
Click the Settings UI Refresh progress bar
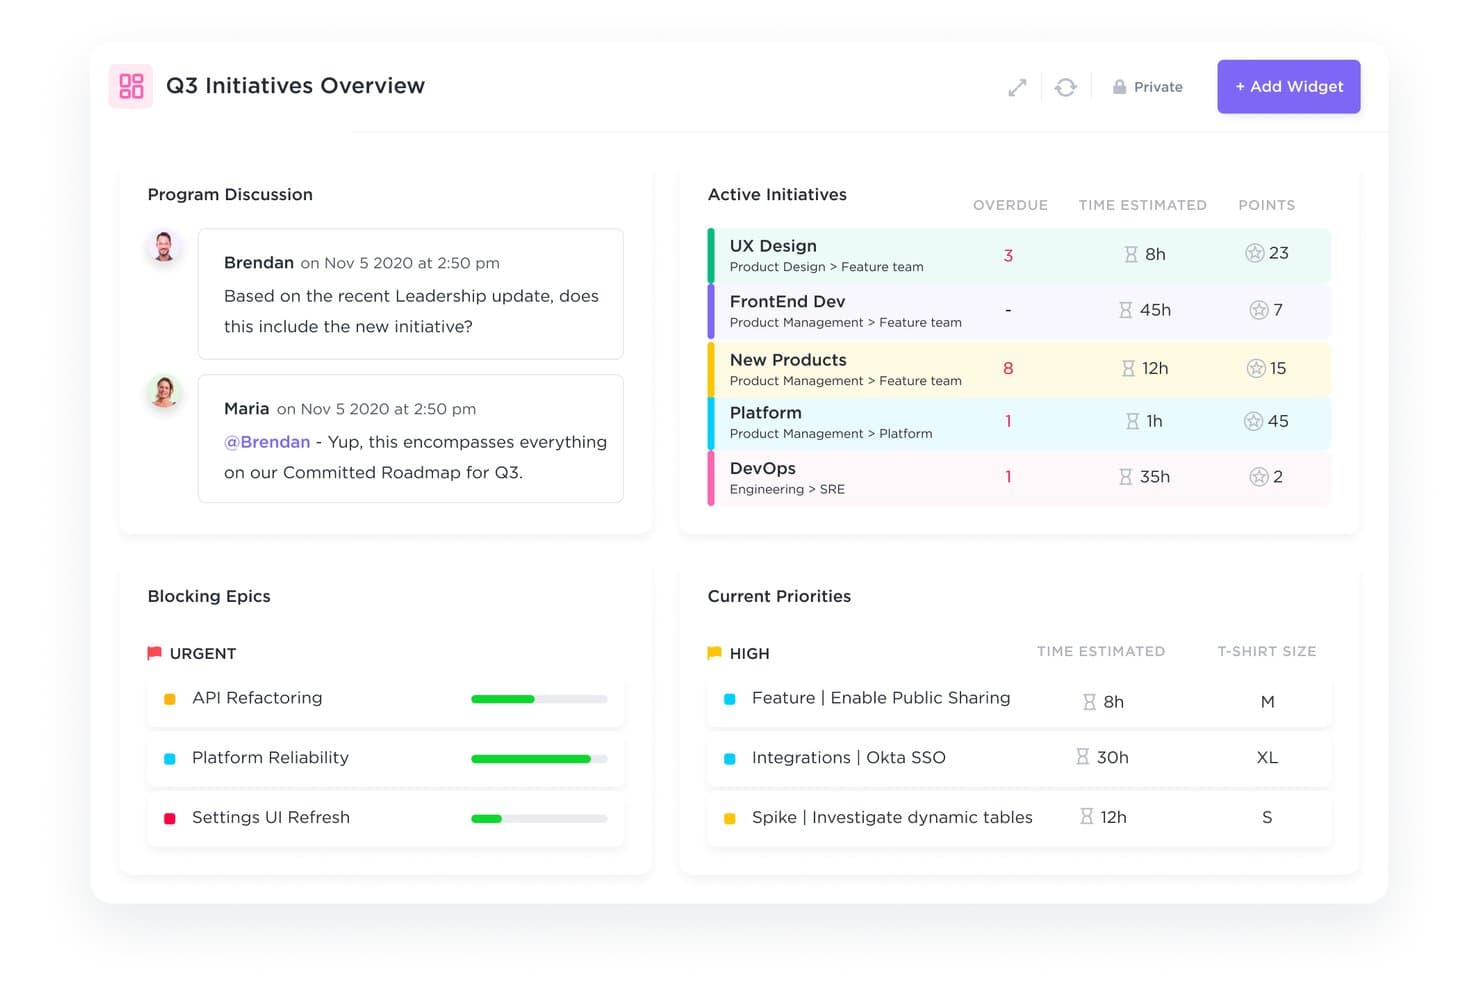click(539, 819)
